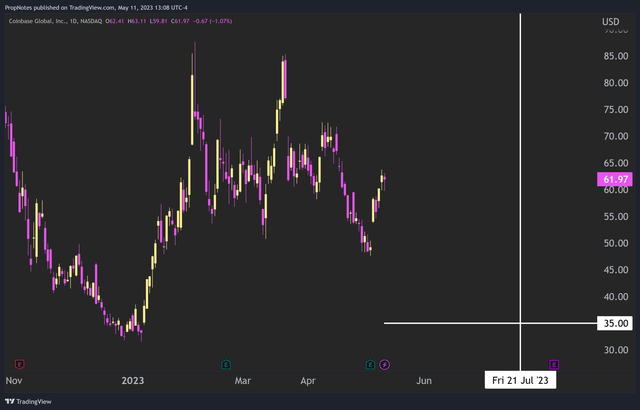This screenshot has height=410, width=640.
Task: Click the '2023' time axis label
Action: (x=133, y=381)
